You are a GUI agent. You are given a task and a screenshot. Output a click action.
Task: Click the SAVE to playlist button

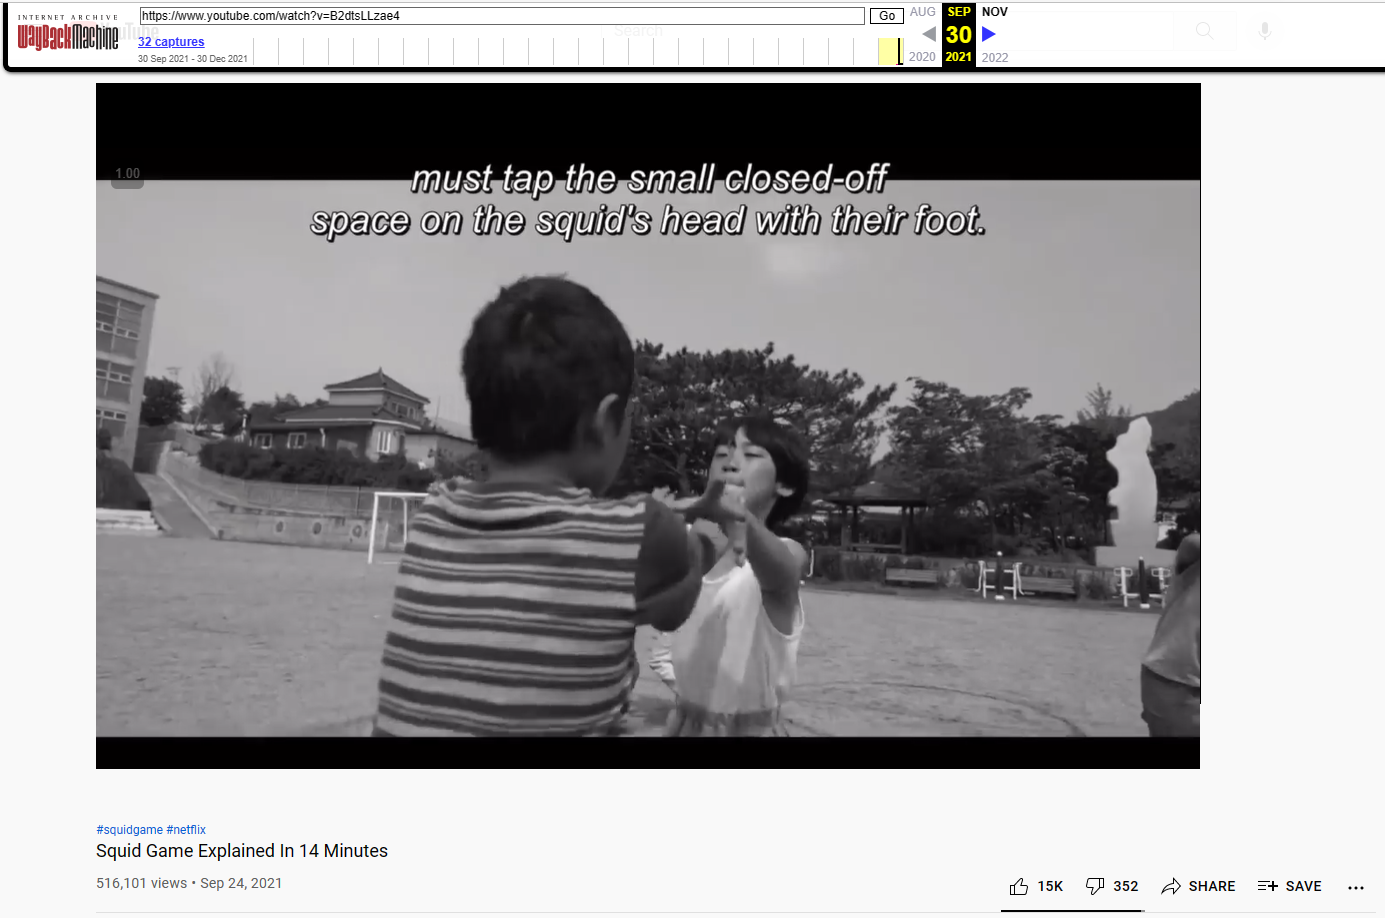pos(1290,886)
